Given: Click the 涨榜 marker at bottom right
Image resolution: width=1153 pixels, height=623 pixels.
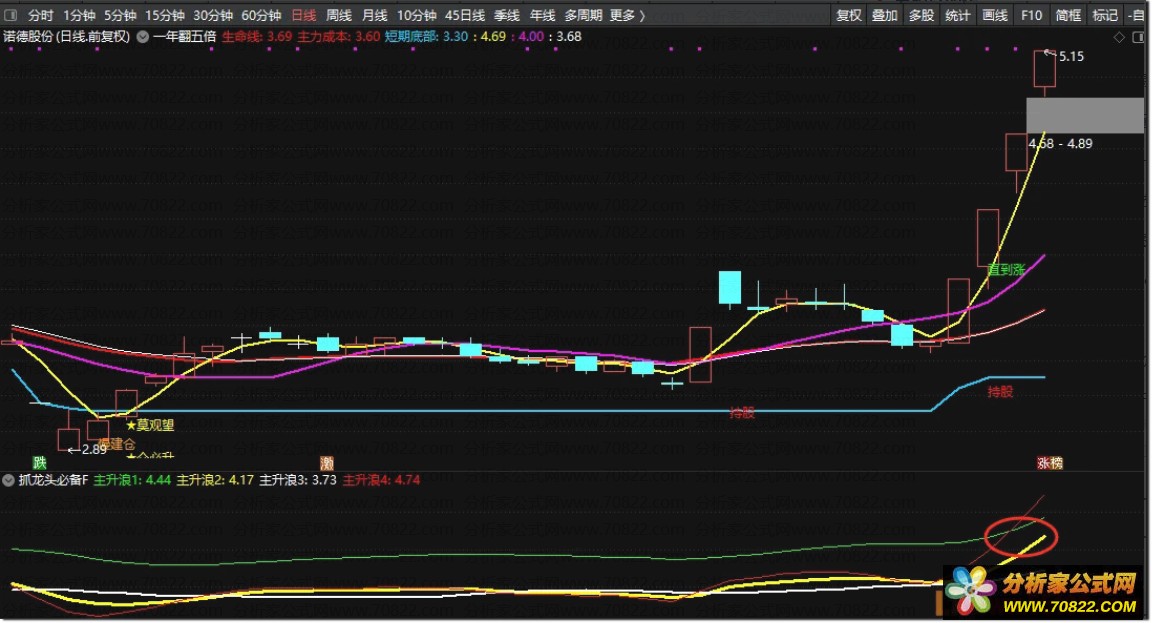Looking at the screenshot, I should 1050,463.
